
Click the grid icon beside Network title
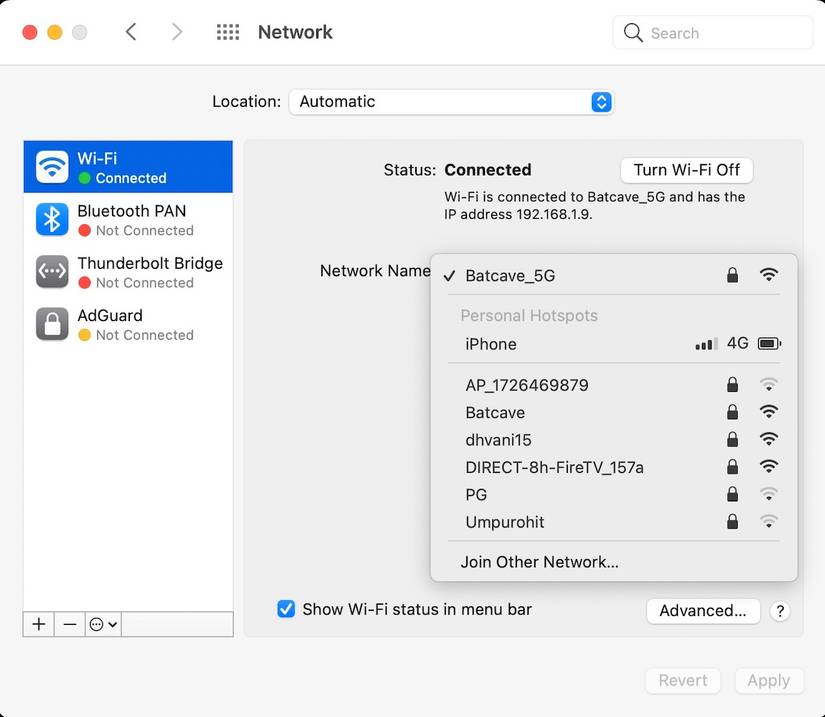228,31
